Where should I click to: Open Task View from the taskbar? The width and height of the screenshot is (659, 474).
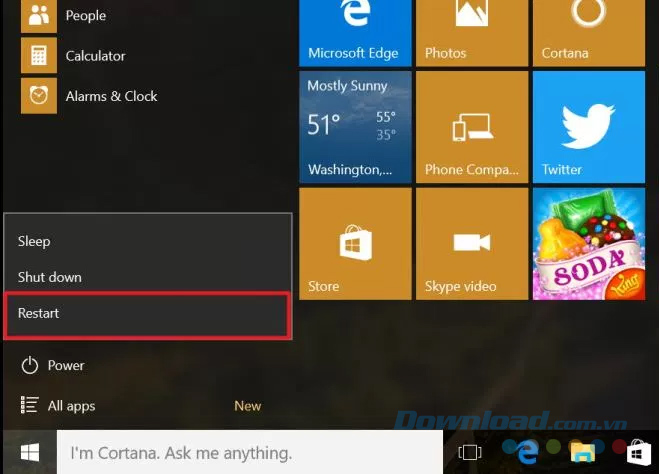[470, 453]
